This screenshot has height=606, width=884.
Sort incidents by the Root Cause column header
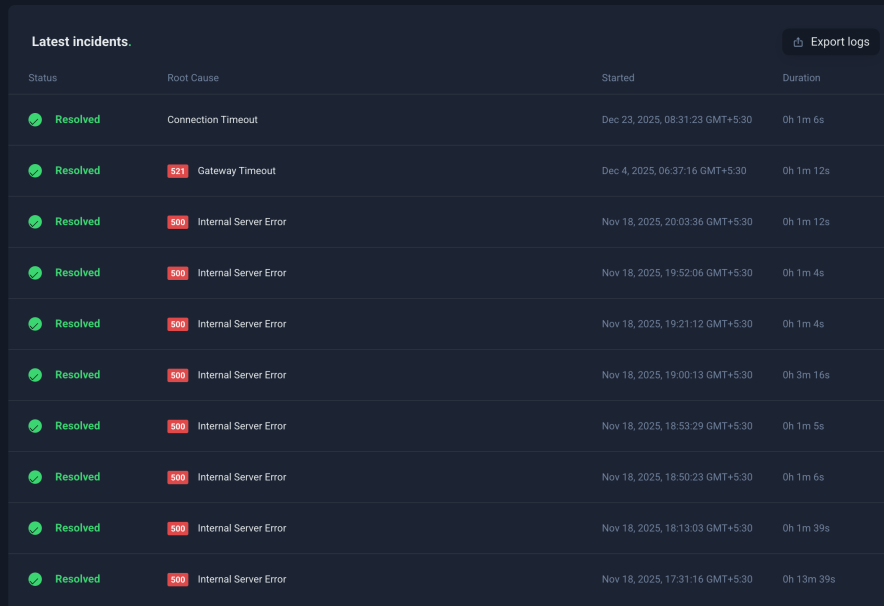192,78
